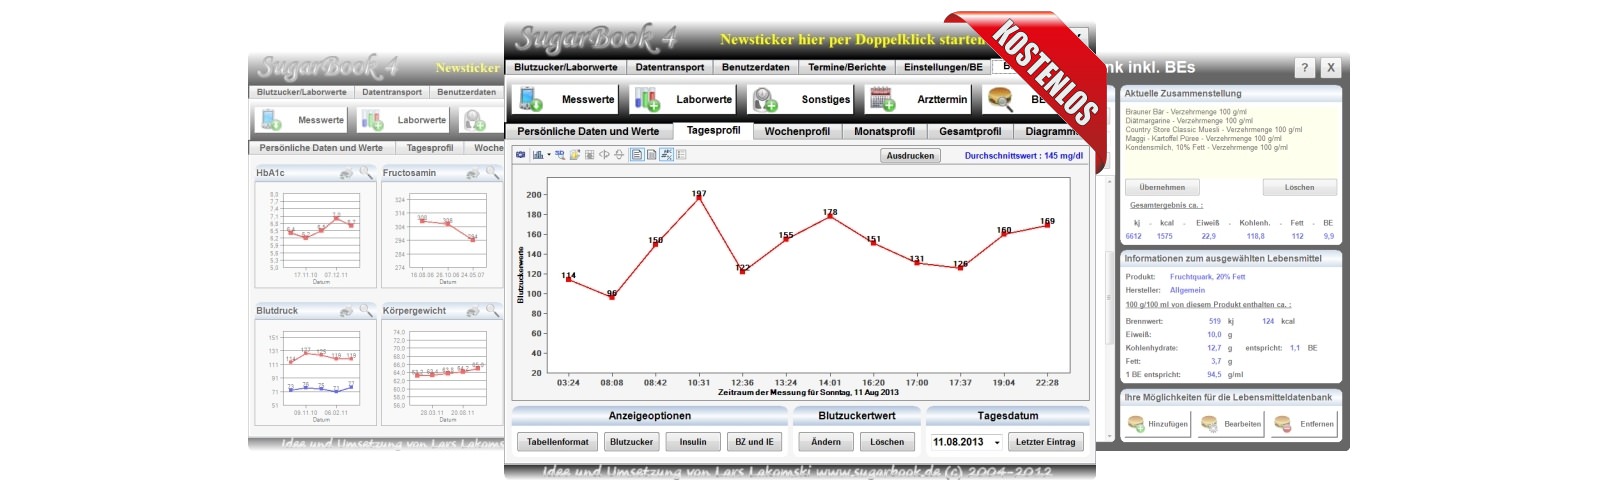Zoom into HbA1c chart magnifier icon
This screenshot has height=500, width=1600.
366,173
